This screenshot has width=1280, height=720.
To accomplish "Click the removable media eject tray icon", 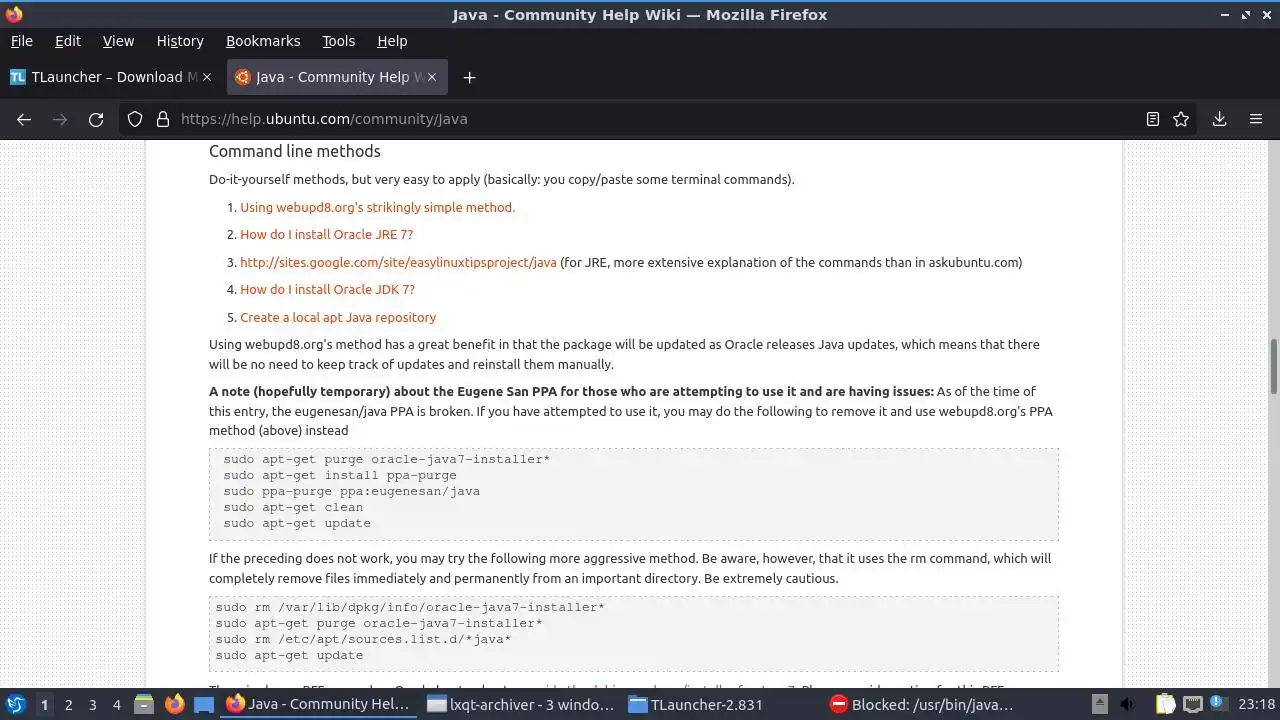I will 1099,704.
